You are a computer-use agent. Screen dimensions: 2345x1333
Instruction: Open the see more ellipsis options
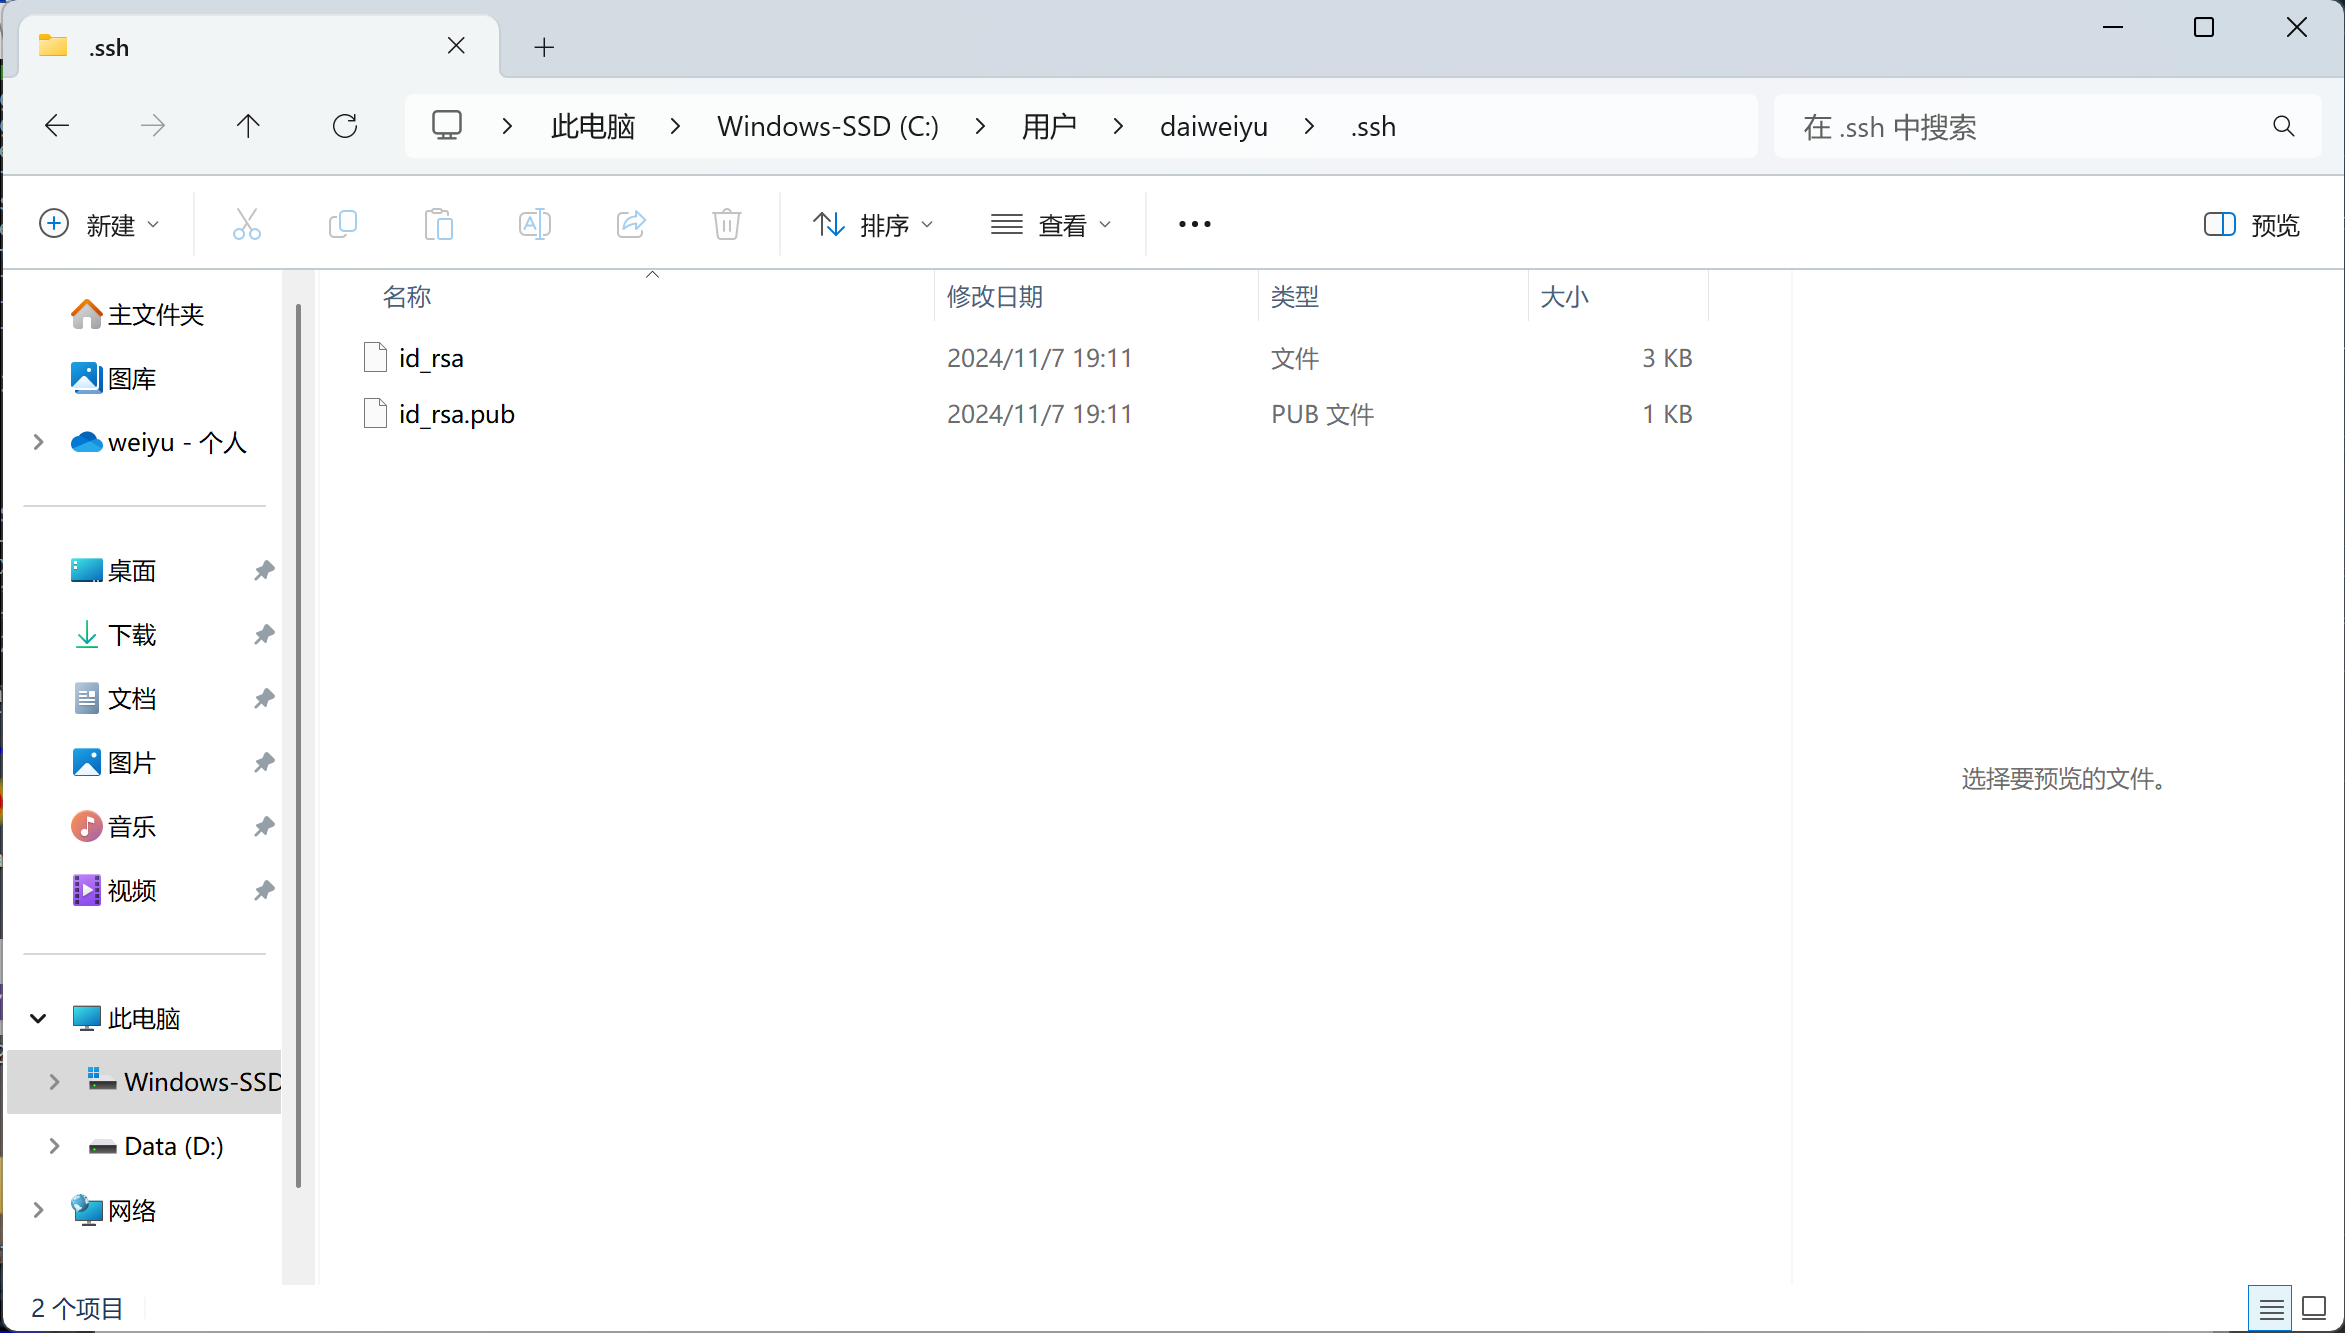(x=1194, y=224)
